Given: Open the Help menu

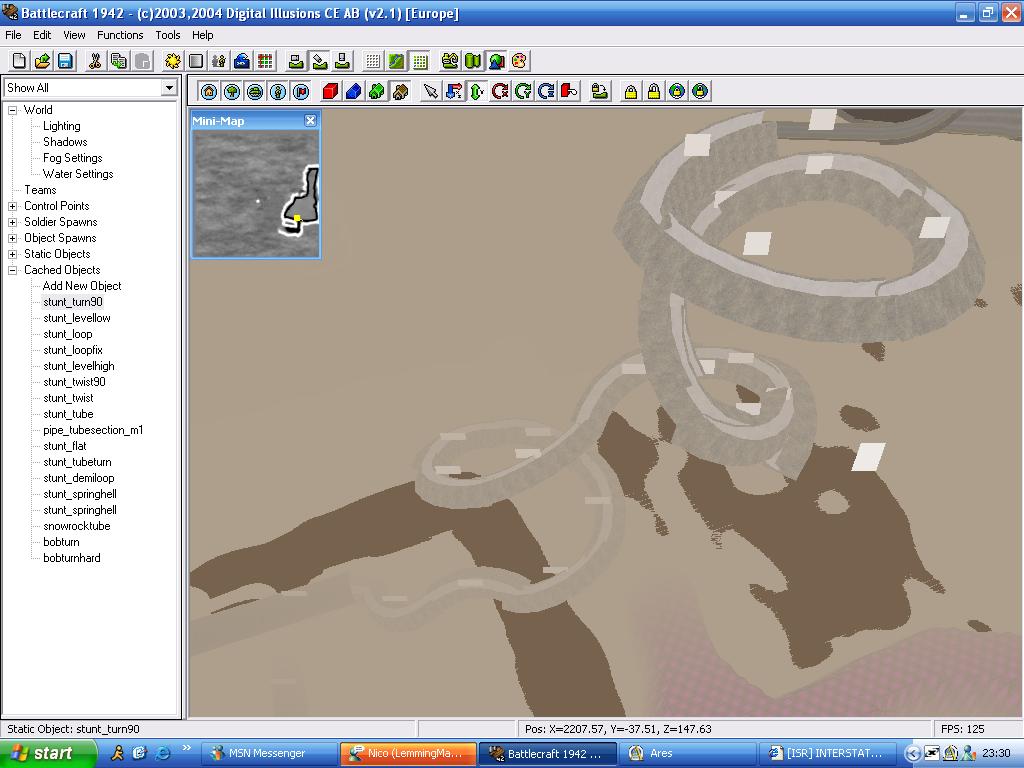Looking at the screenshot, I should click(202, 35).
